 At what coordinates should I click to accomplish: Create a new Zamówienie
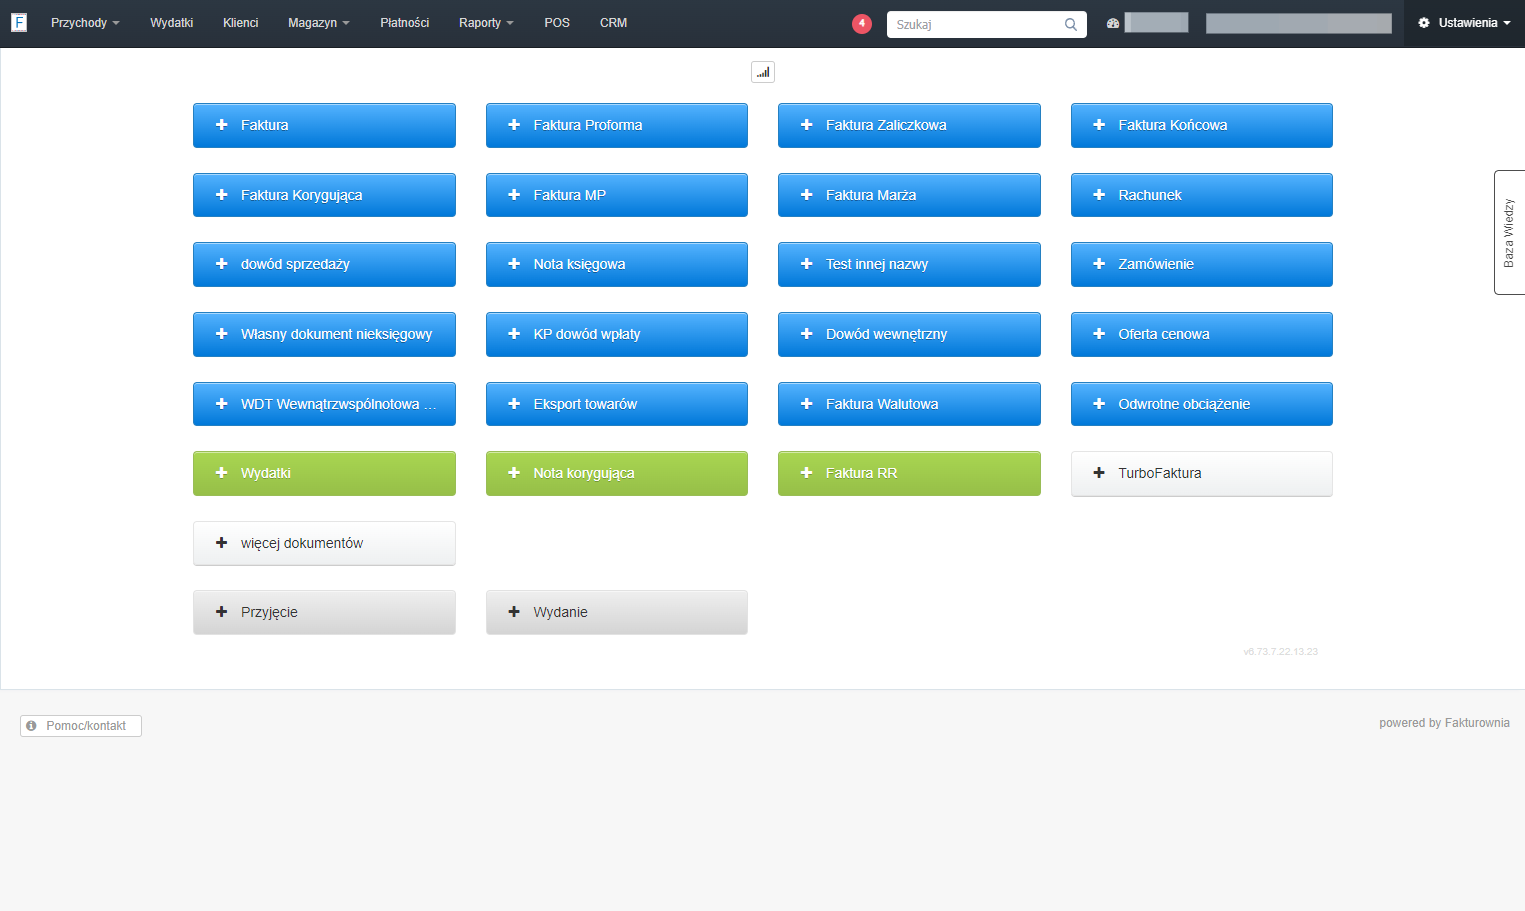tap(1202, 264)
